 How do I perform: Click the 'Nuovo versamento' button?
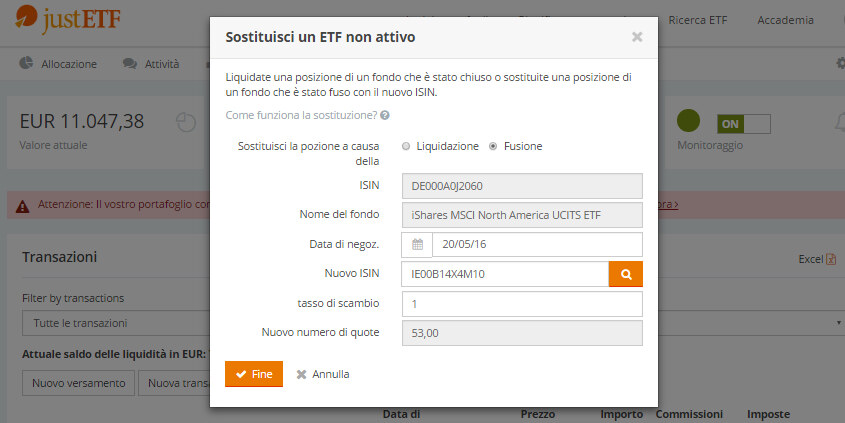click(79, 383)
